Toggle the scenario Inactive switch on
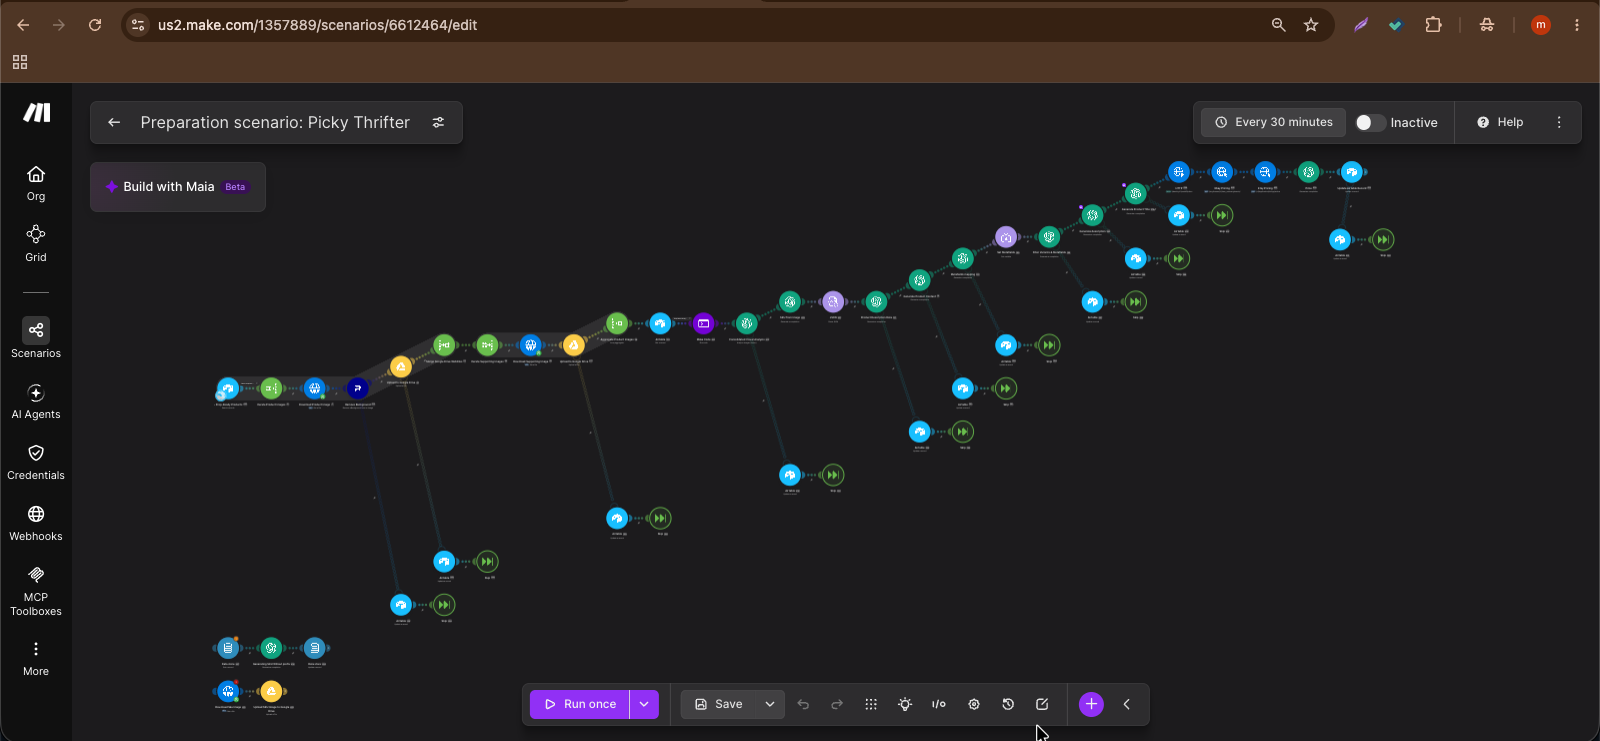 click(x=1370, y=122)
